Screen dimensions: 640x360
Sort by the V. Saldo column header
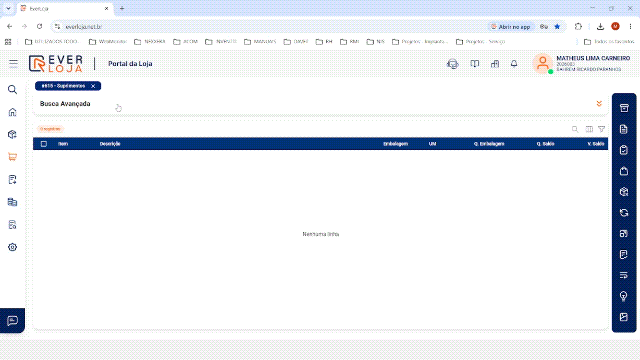click(x=596, y=144)
